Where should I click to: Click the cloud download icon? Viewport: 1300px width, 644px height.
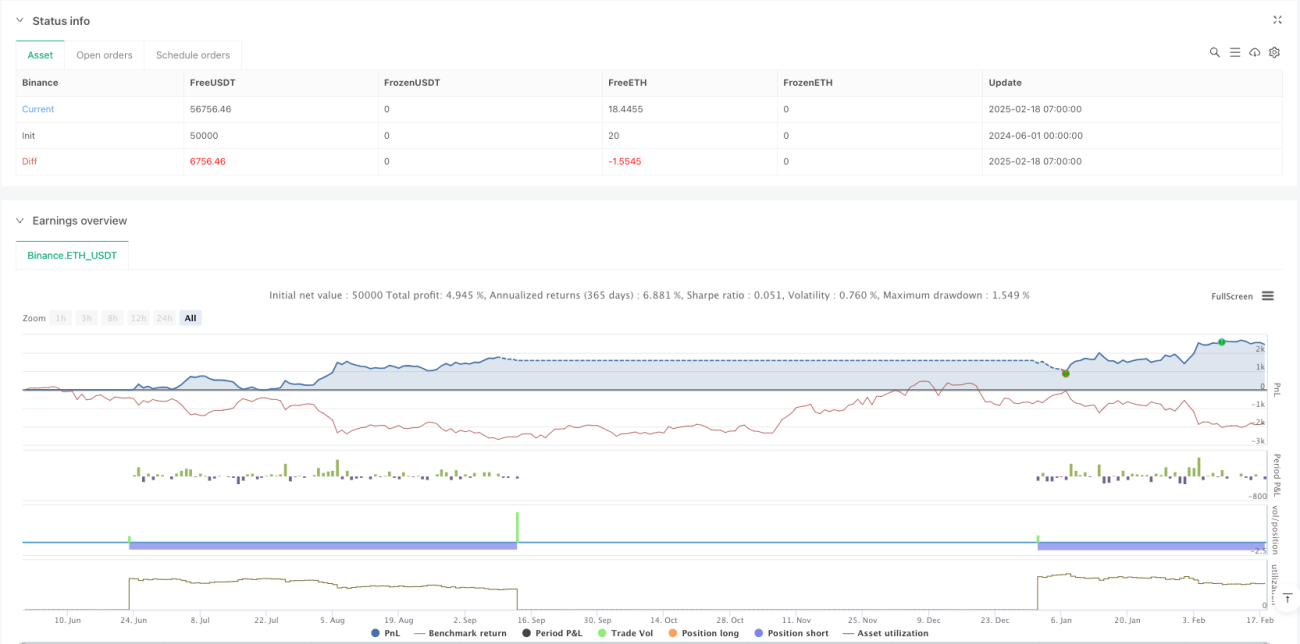click(1254, 52)
